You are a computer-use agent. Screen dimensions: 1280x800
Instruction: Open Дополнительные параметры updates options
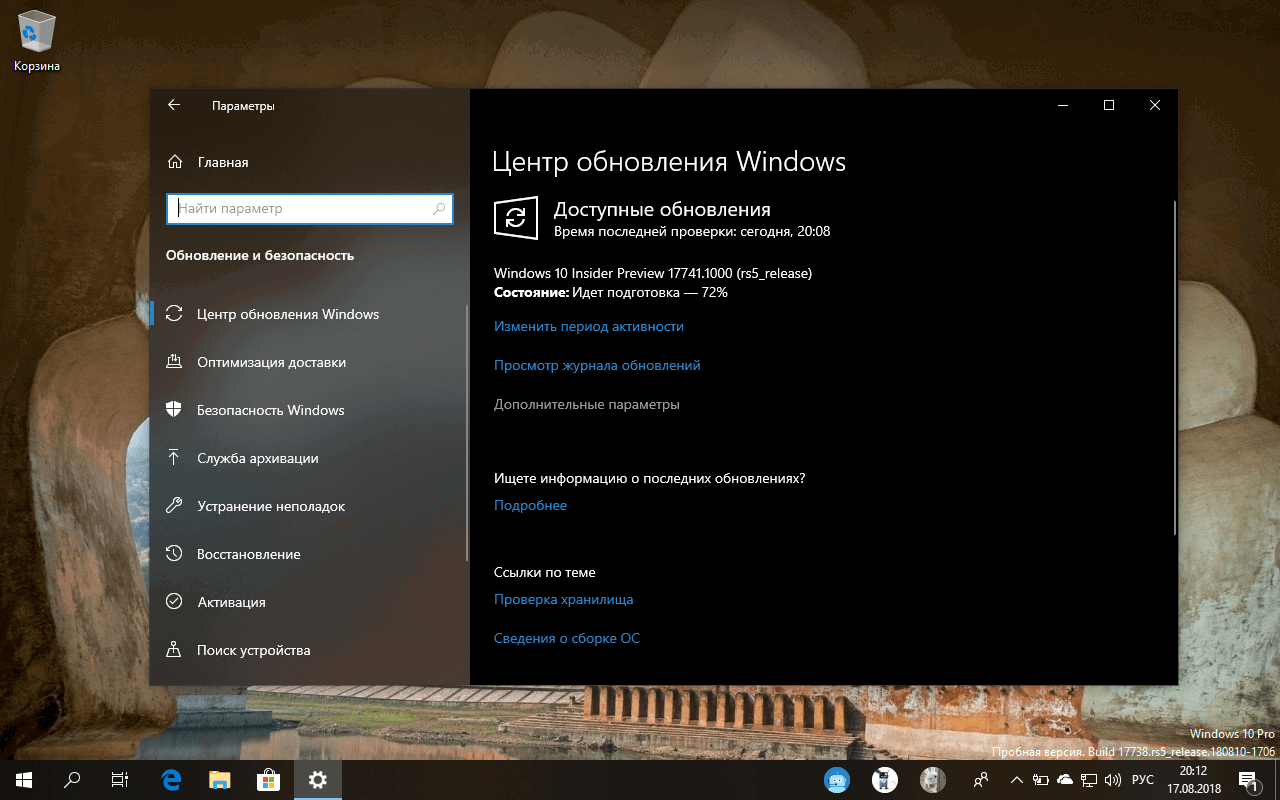pos(586,404)
